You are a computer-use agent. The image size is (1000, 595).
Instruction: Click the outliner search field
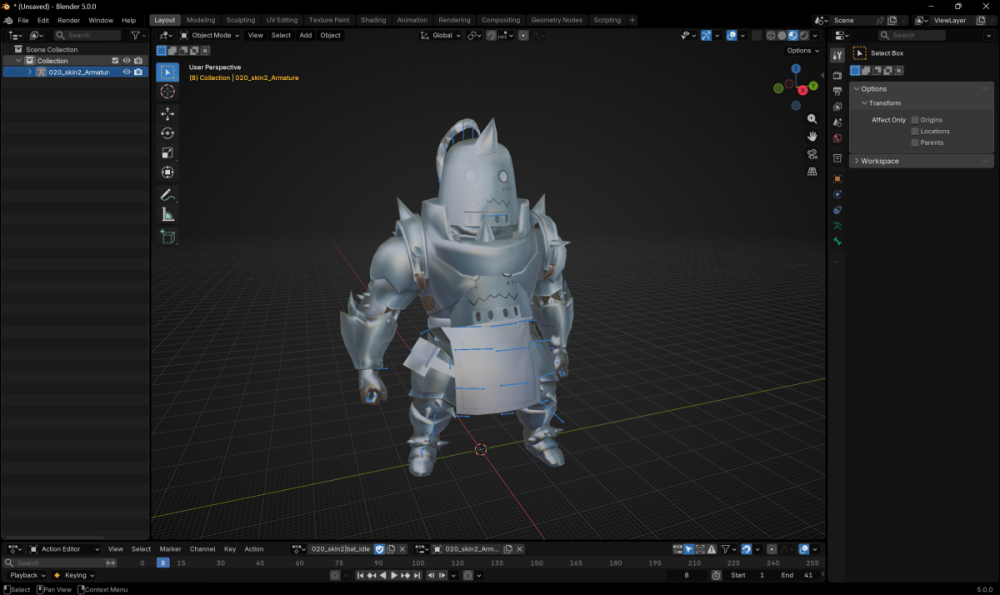pyautogui.click(x=88, y=36)
